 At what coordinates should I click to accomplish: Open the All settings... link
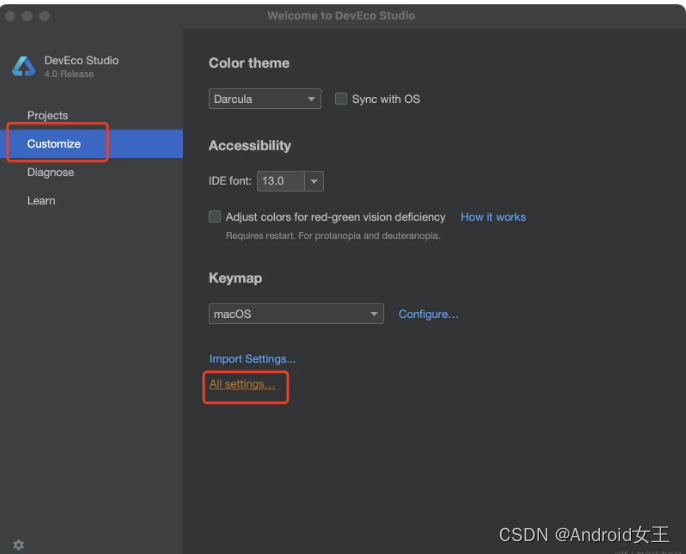point(242,384)
